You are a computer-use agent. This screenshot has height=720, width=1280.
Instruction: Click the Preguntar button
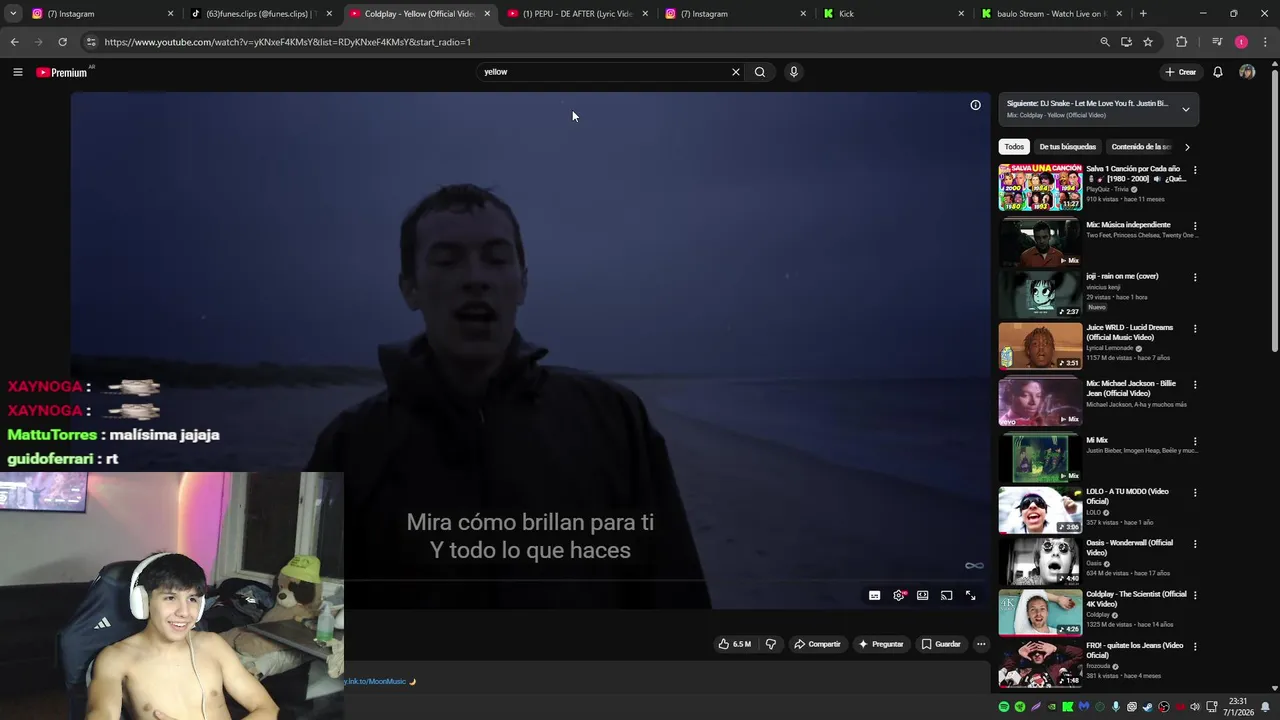pyautogui.click(x=881, y=644)
